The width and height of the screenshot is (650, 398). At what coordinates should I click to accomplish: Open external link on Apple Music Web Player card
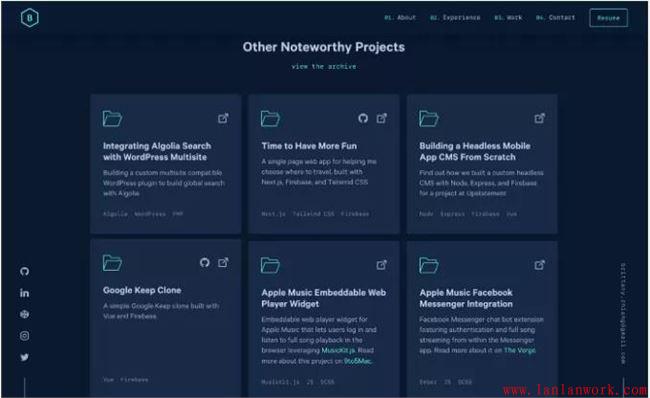pos(381,265)
